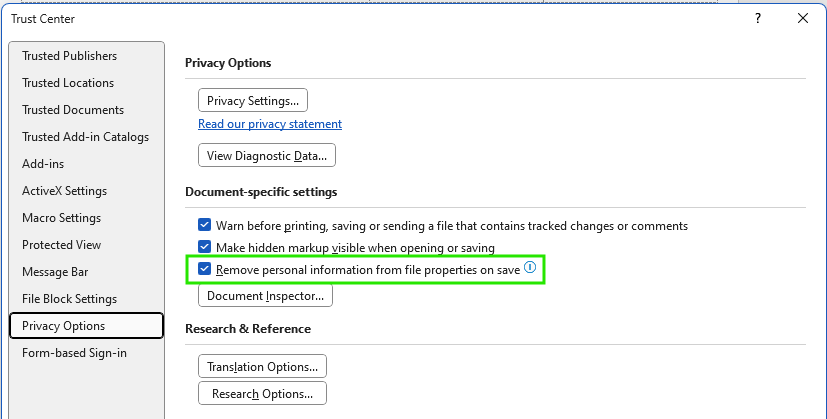Click the info icon beside Remove personal information
Screen dimensions: 827x419
[x=530, y=268]
